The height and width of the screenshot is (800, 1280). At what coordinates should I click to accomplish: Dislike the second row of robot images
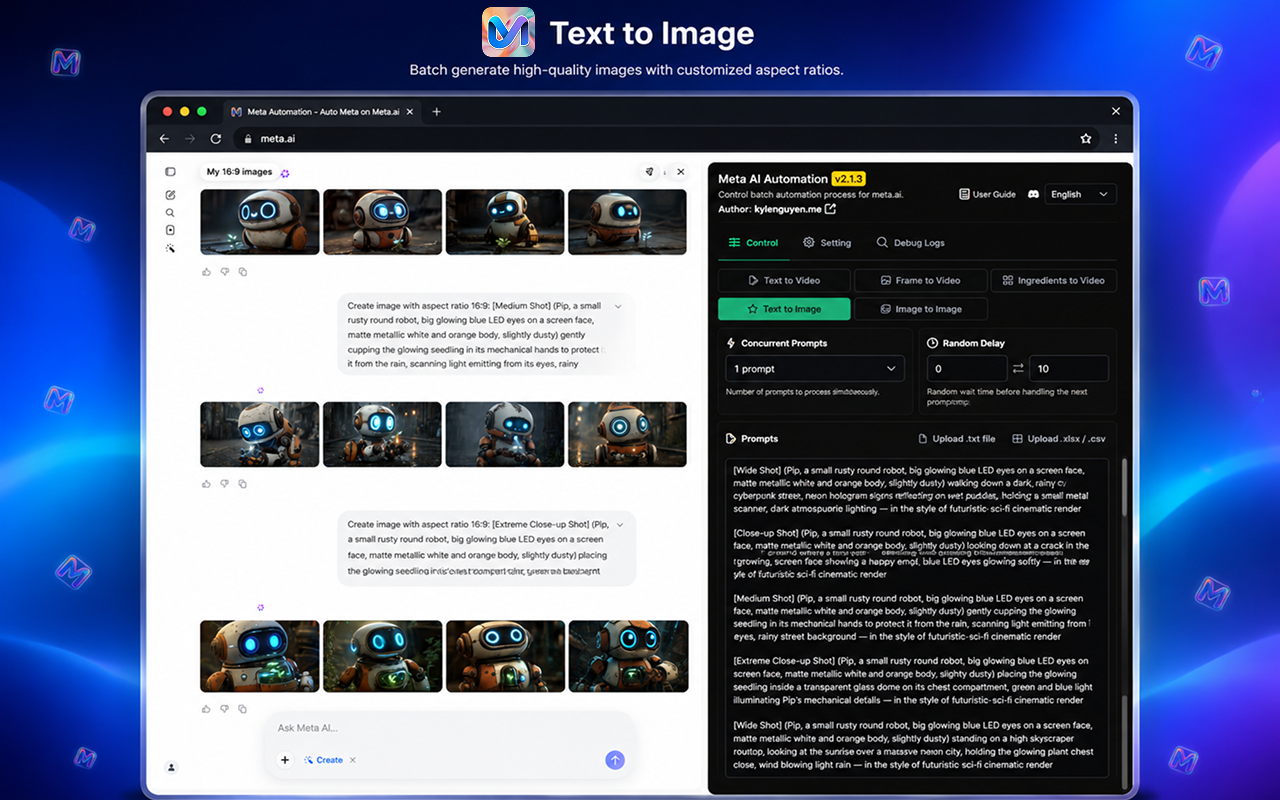tap(225, 484)
